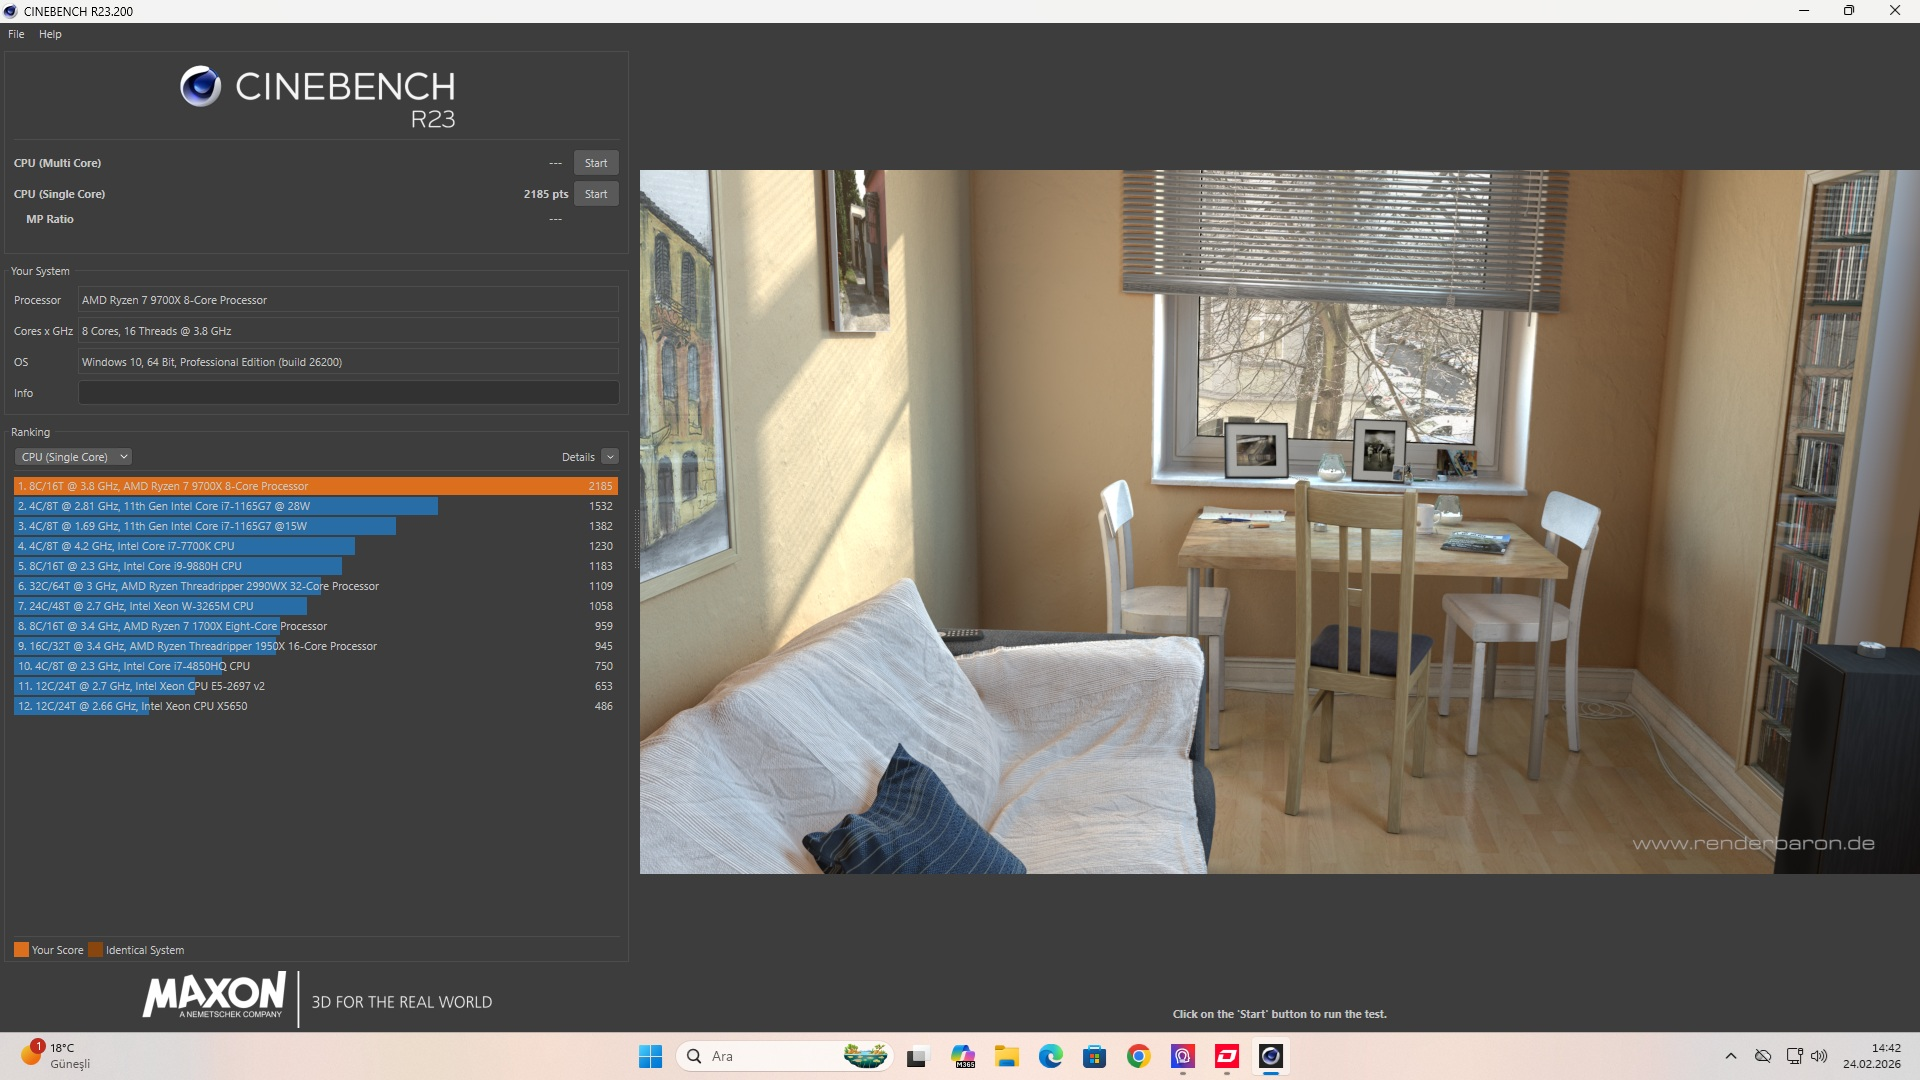
Task: Open the Windows Start menu
Action: tap(650, 1056)
